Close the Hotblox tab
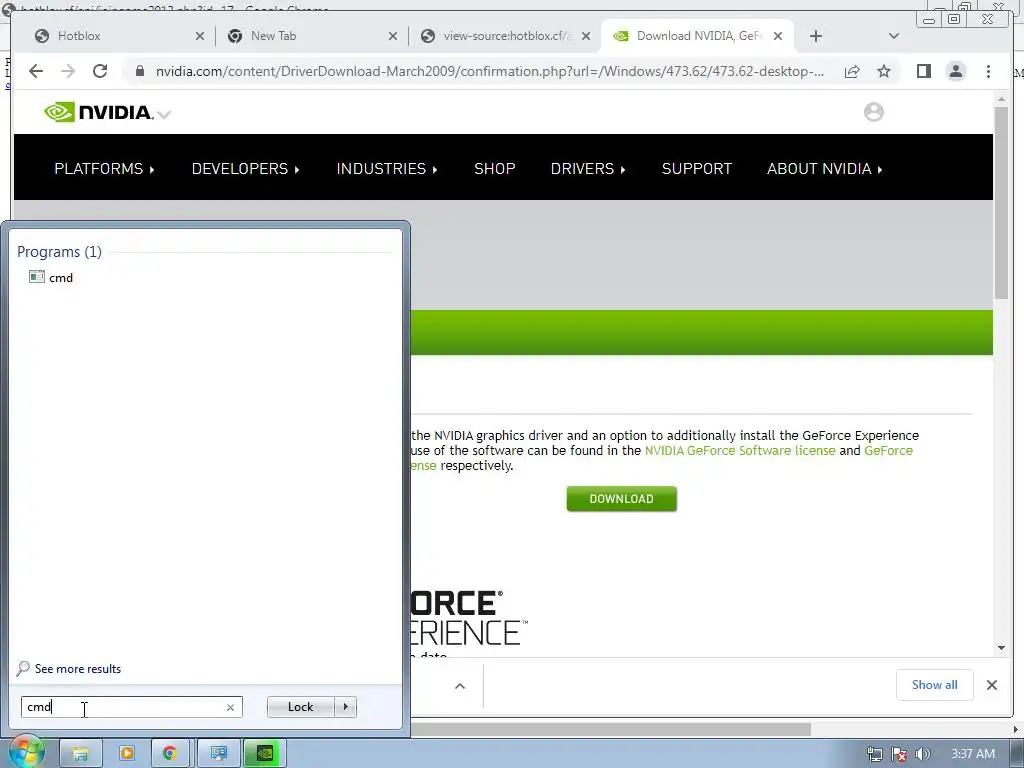Image resolution: width=1024 pixels, height=768 pixels. 200,36
